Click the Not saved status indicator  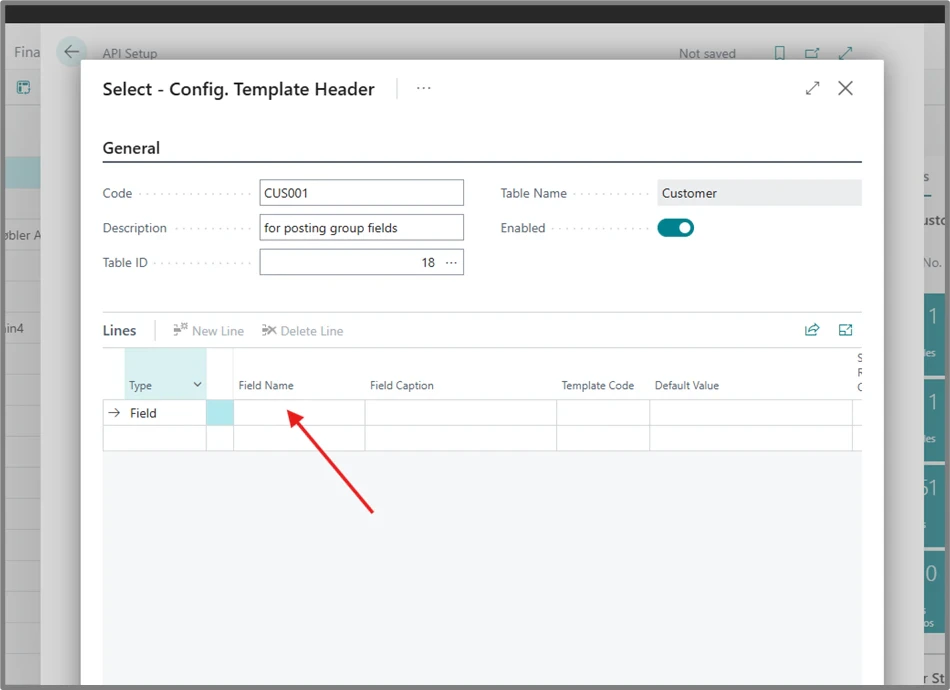coord(707,53)
